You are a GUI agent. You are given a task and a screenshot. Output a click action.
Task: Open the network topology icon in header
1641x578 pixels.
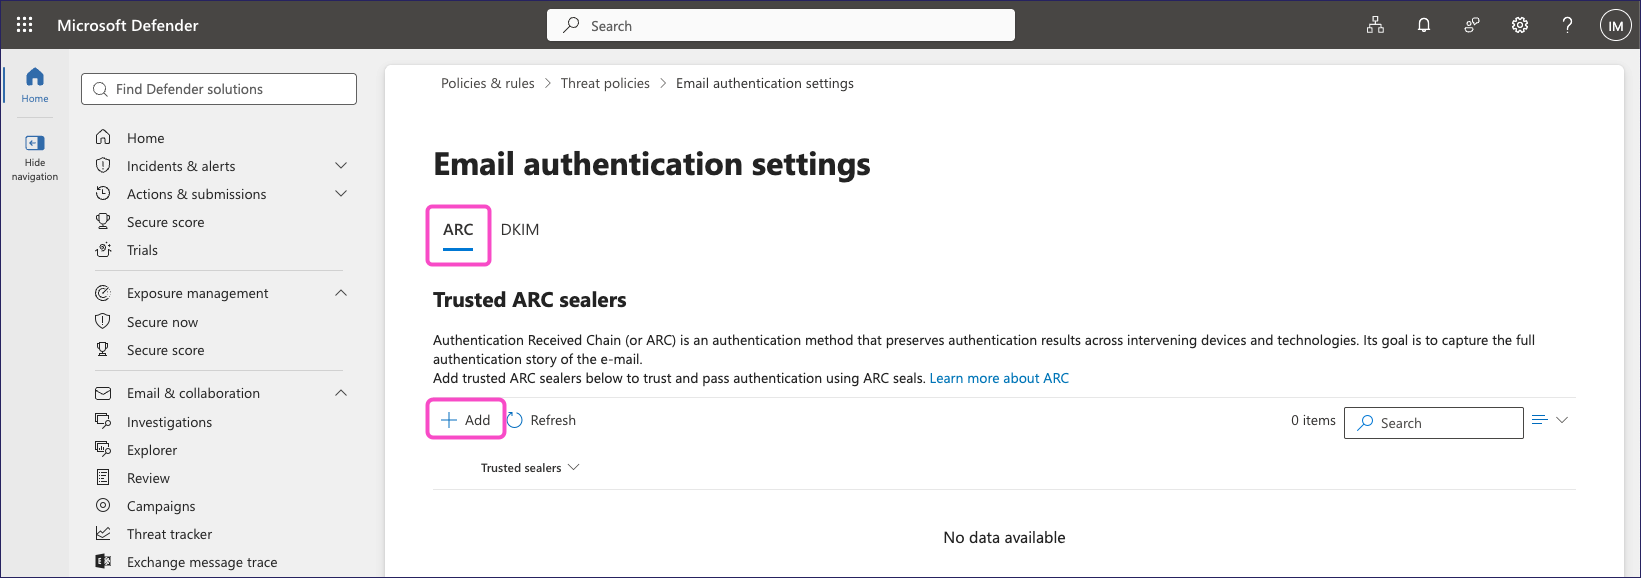click(x=1376, y=26)
